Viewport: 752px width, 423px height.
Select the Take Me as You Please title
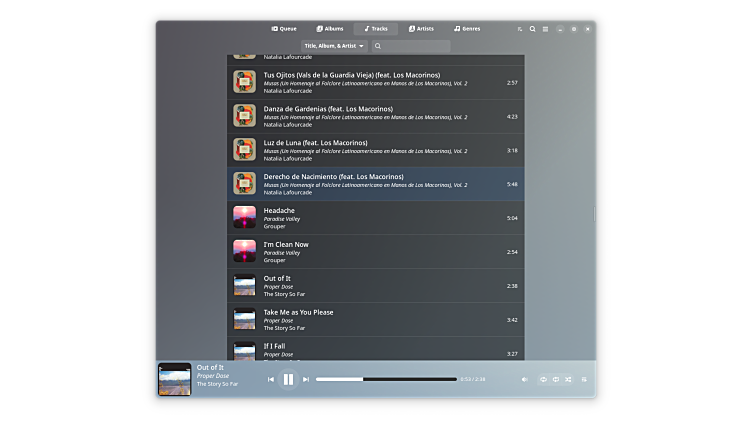(298, 312)
